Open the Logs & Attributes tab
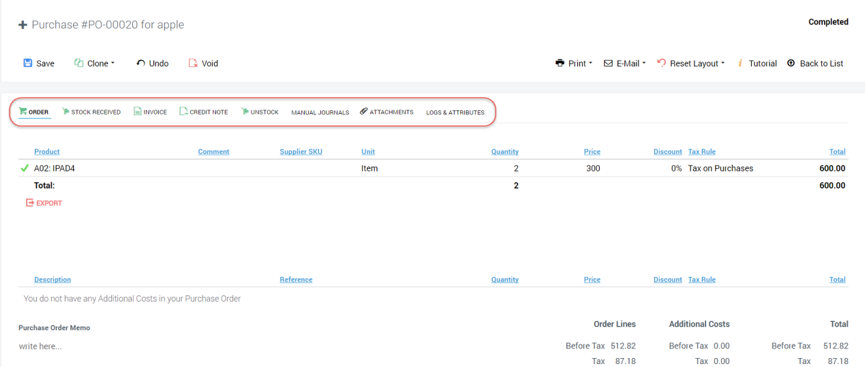This screenshot has width=865, height=367. [x=455, y=113]
